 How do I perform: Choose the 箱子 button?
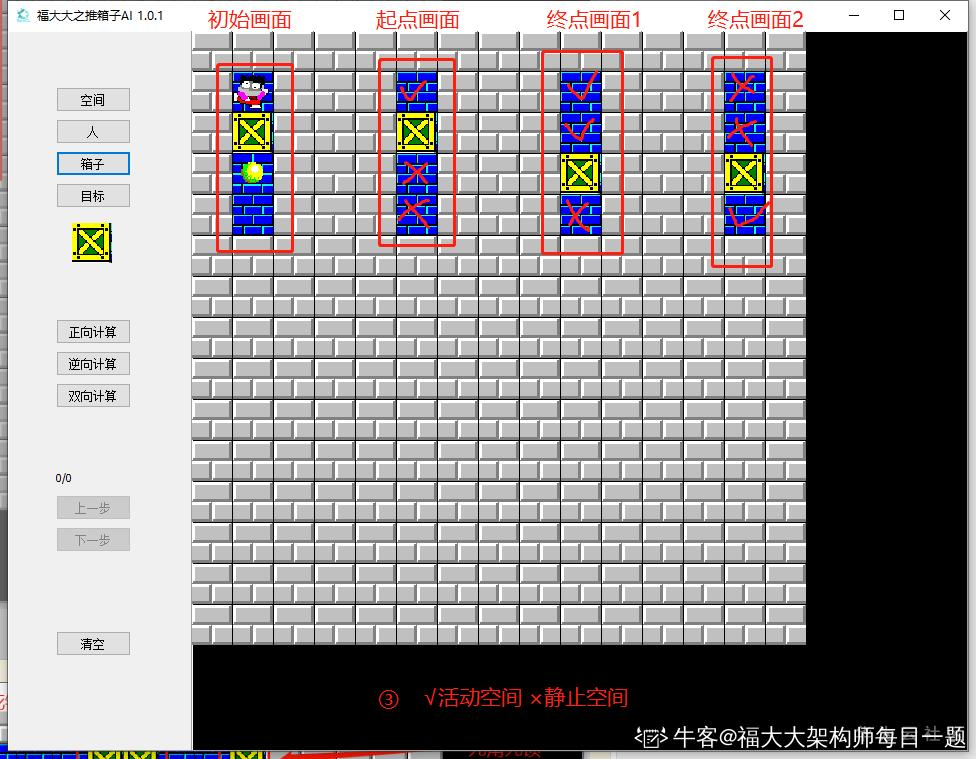coord(93,164)
